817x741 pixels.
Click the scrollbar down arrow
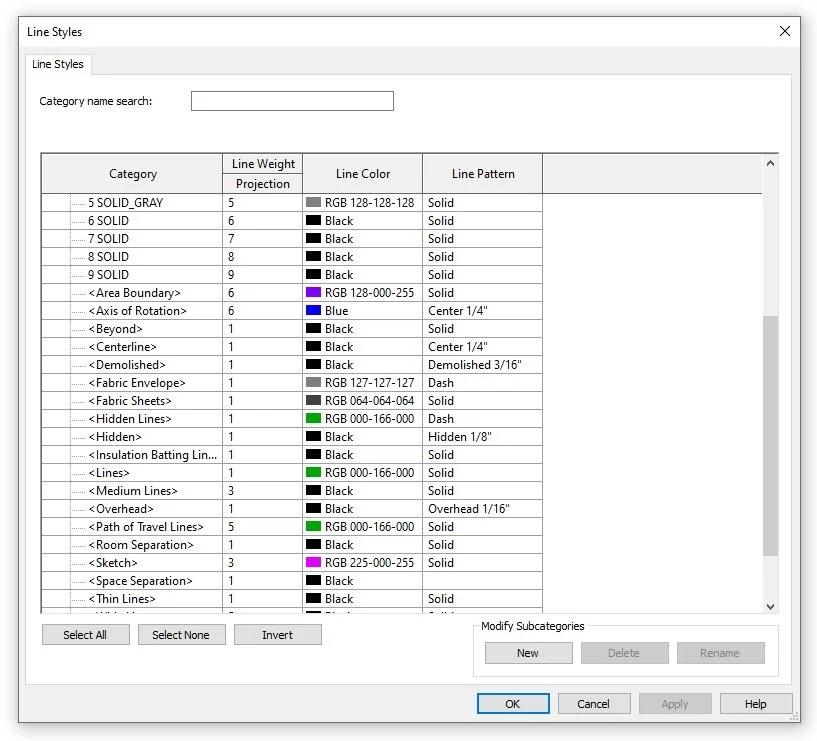(x=770, y=605)
